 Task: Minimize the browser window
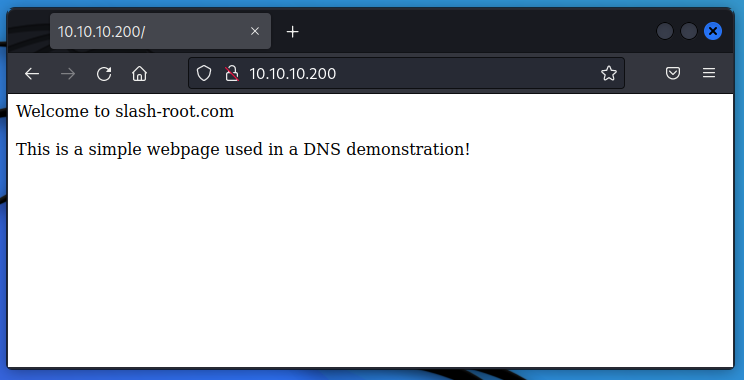coord(665,31)
